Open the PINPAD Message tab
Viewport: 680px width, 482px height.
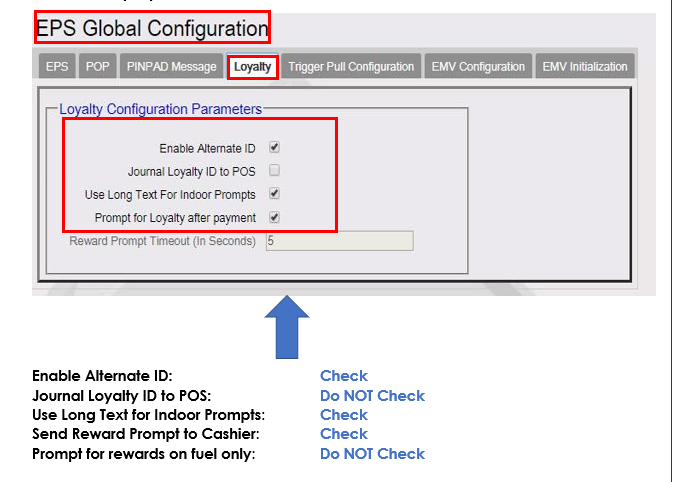pos(171,66)
